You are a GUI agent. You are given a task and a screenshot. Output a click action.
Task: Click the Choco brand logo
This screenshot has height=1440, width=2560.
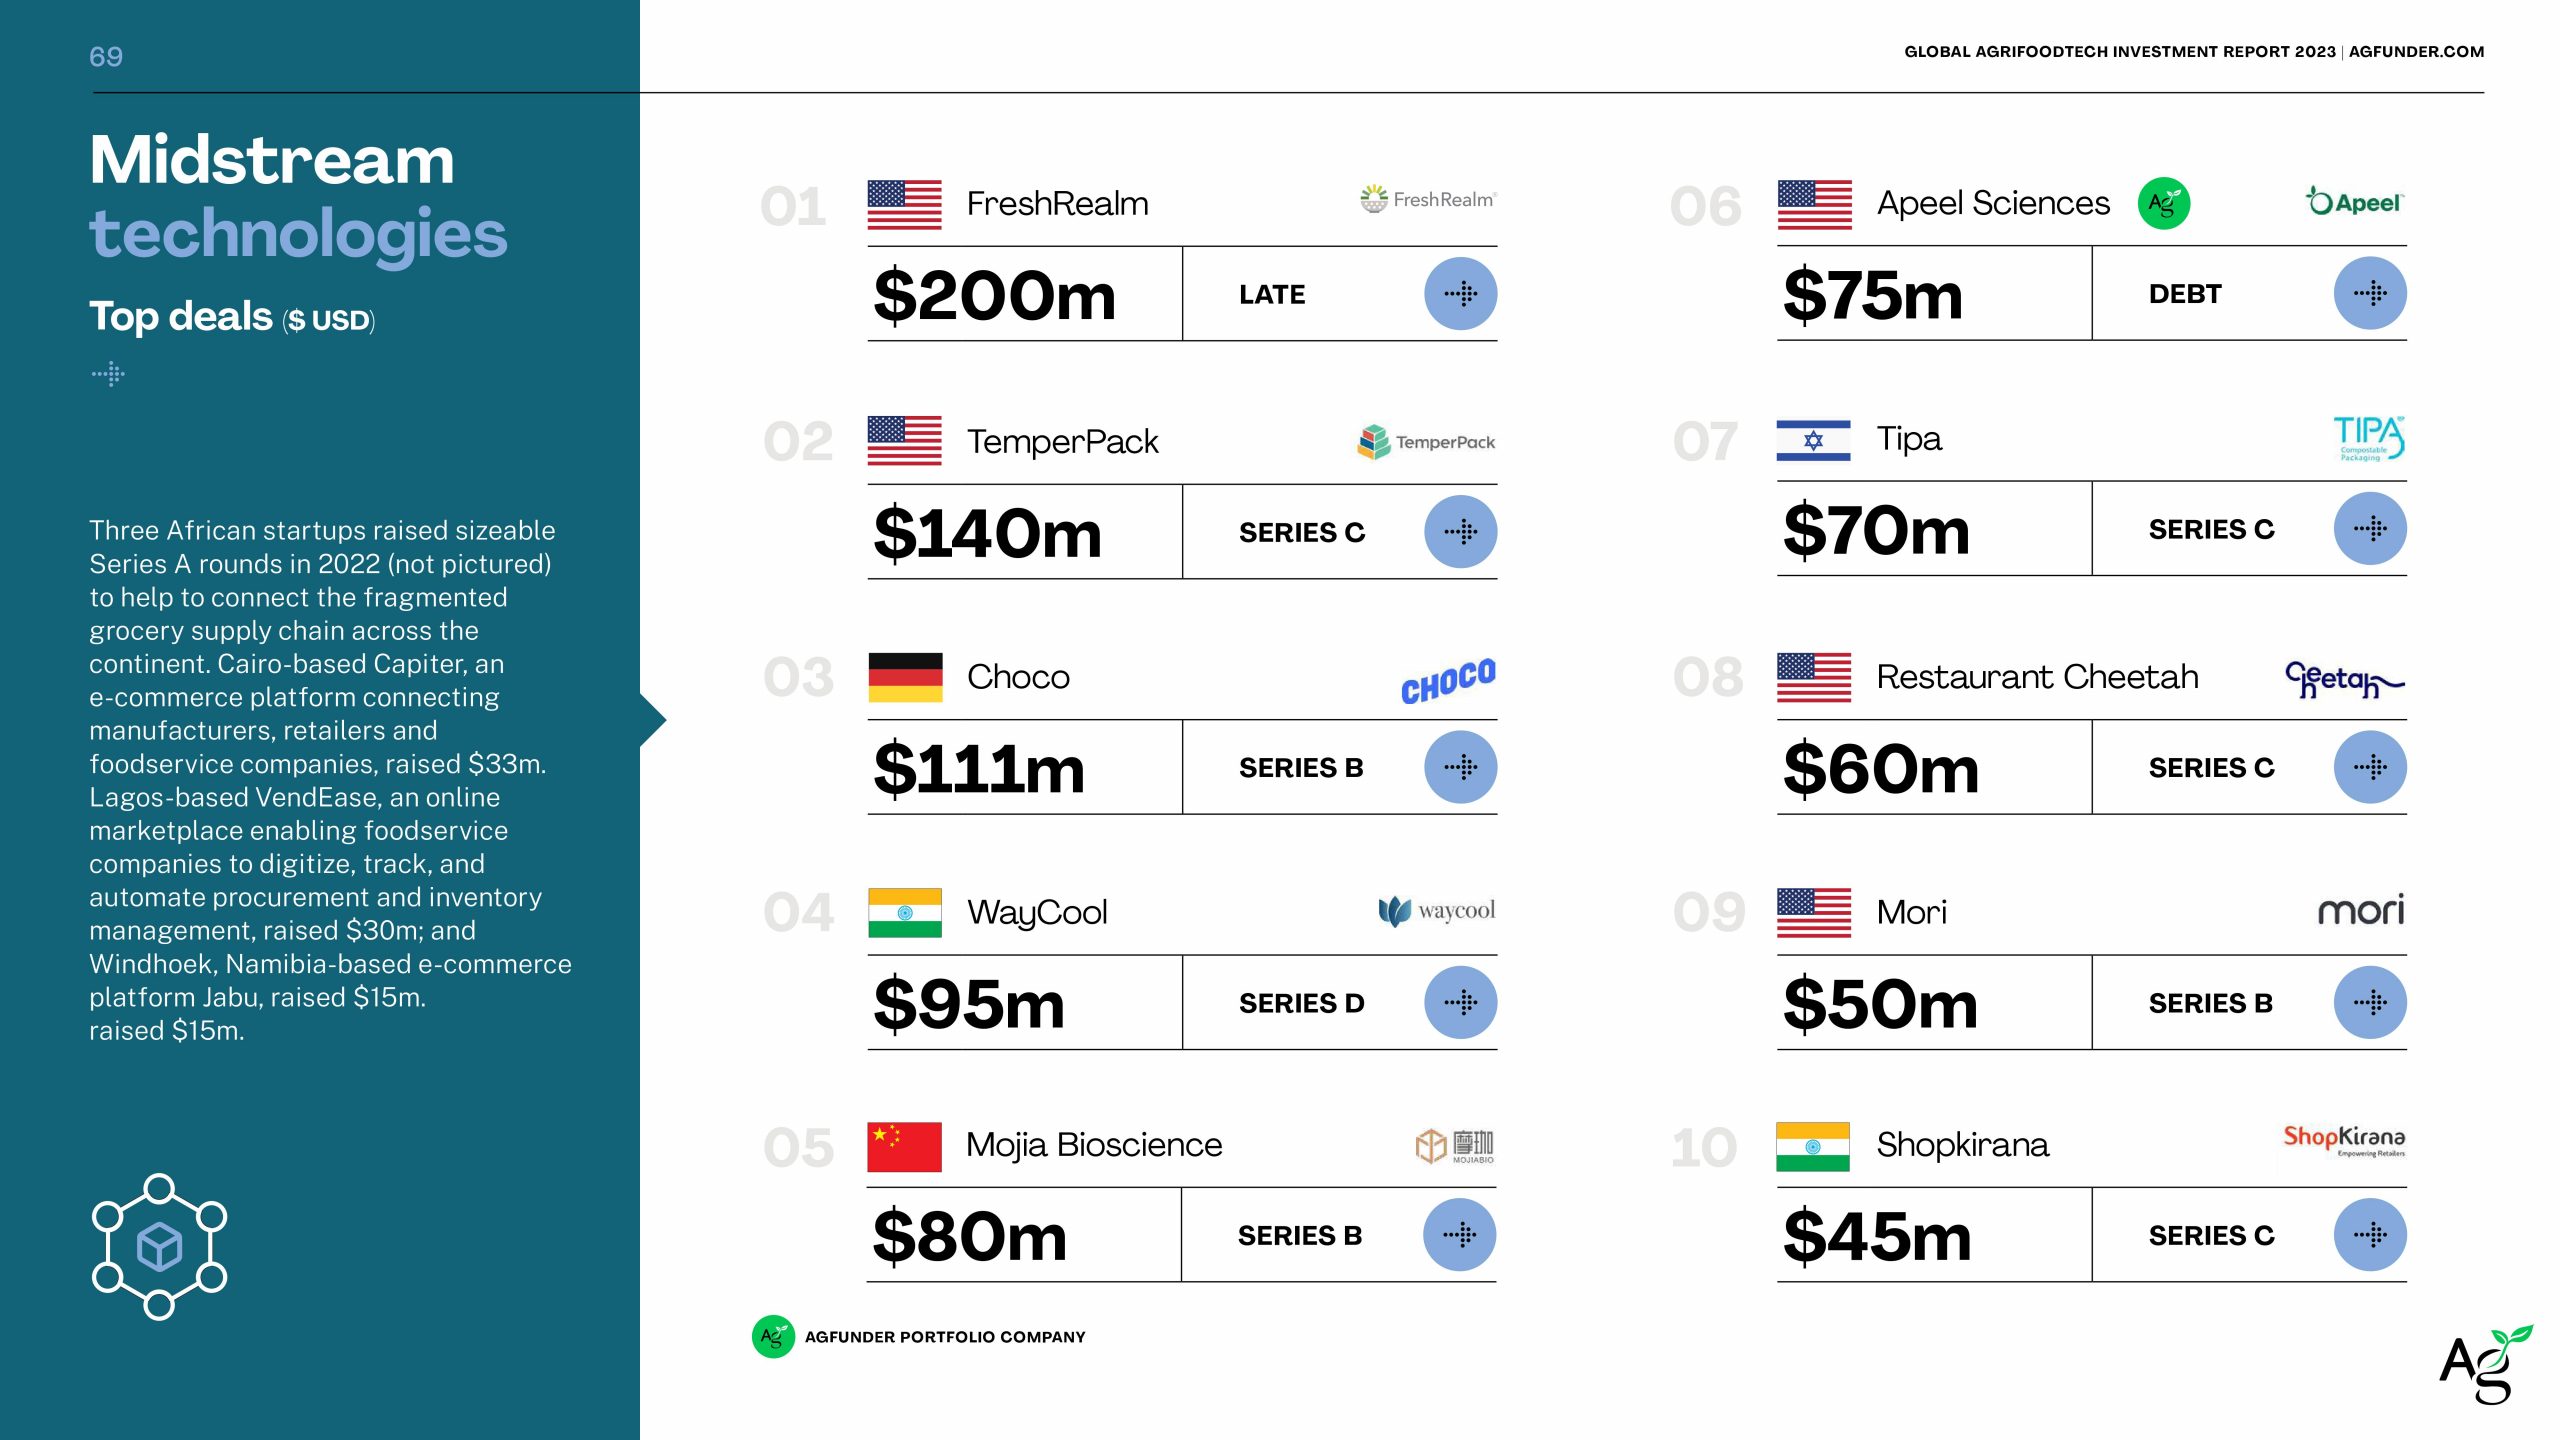click(x=1447, y=680)
